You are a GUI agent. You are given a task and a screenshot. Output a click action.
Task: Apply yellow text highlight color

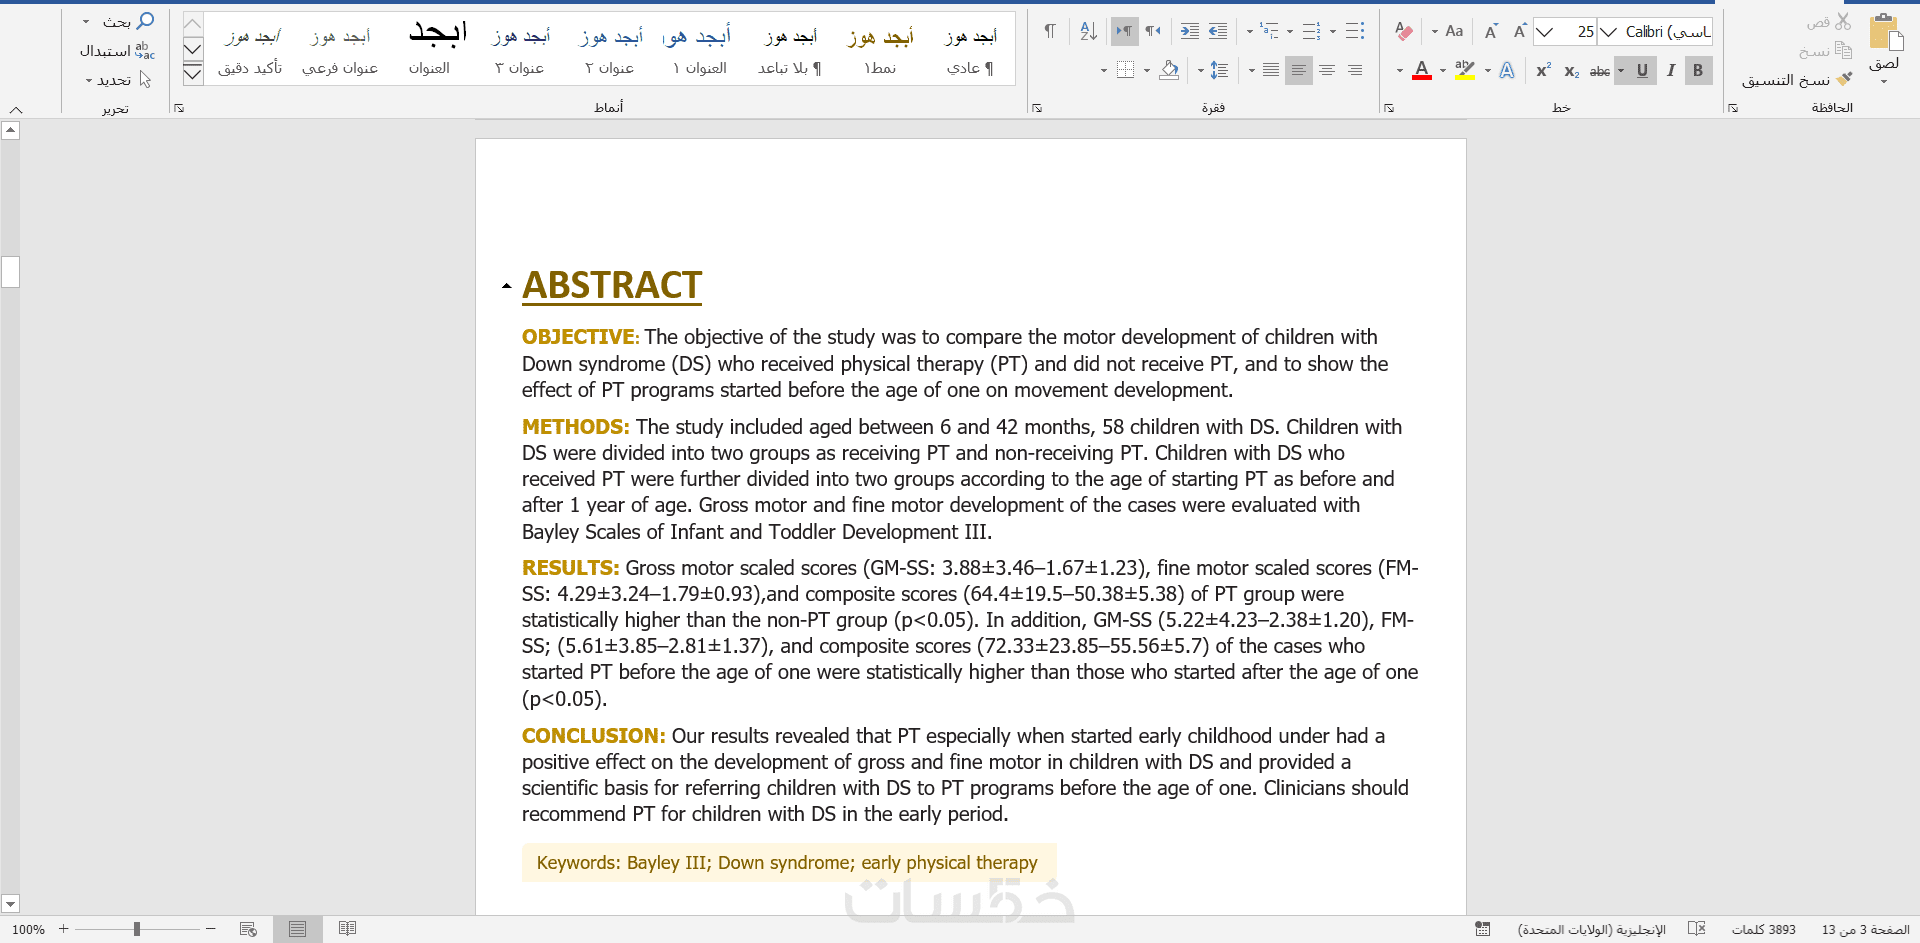1465,70
